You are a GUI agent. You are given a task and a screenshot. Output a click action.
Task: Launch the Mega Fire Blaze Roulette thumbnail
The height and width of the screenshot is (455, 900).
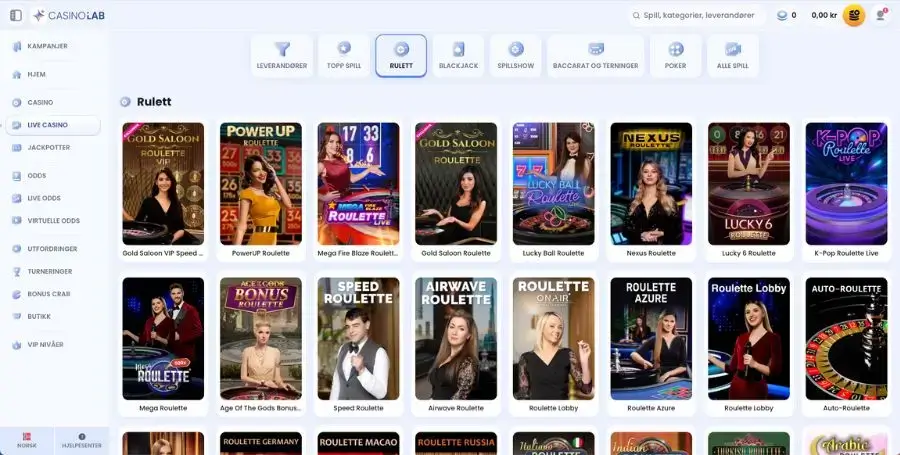pos(358,184)
